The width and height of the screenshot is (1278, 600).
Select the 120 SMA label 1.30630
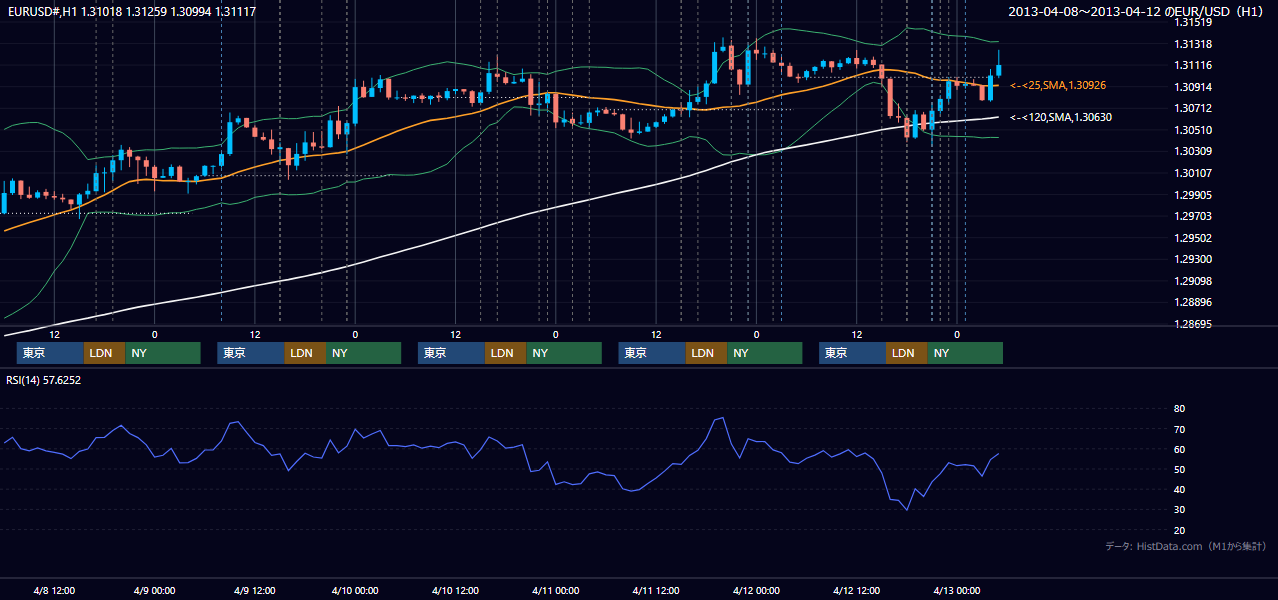(1061, 117)
